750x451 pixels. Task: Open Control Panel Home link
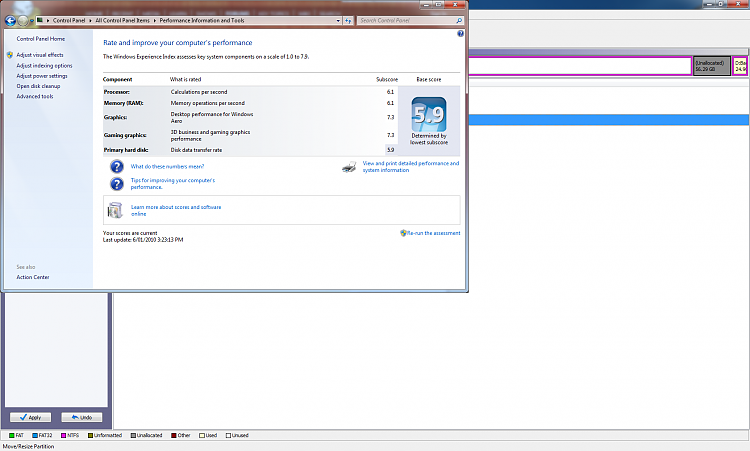(41, 39)
